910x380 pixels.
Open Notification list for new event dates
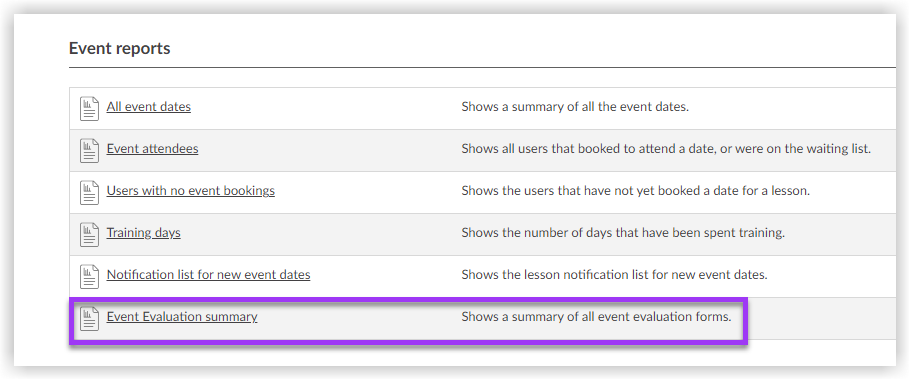click(208, 274)
